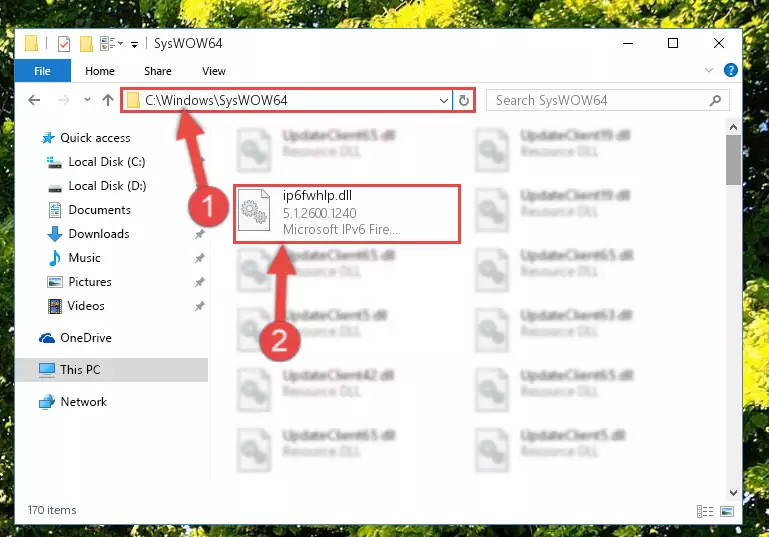This screenshot has width=769, height=537.
Task: Open the Recent locations dropdown
Action: (87, 100)
